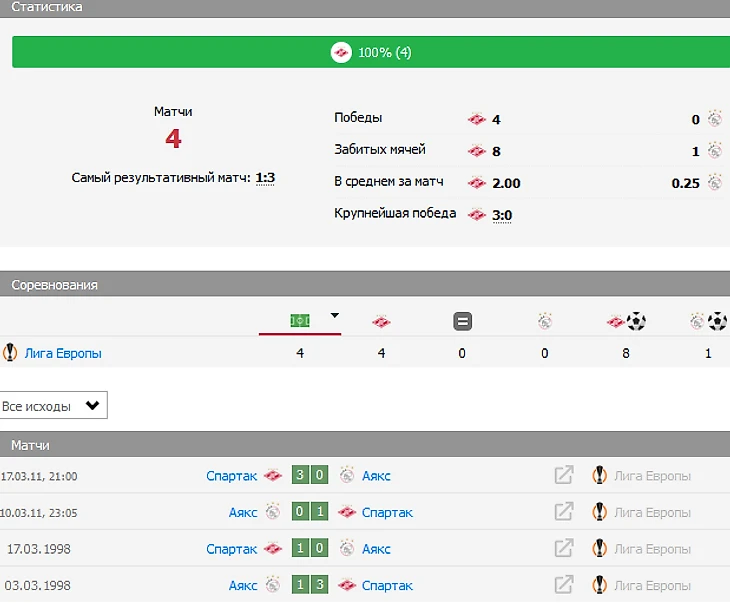730x603 pixels.
Task: Click Europa League trophy icon in Соревнования
Action: point(10,352)
